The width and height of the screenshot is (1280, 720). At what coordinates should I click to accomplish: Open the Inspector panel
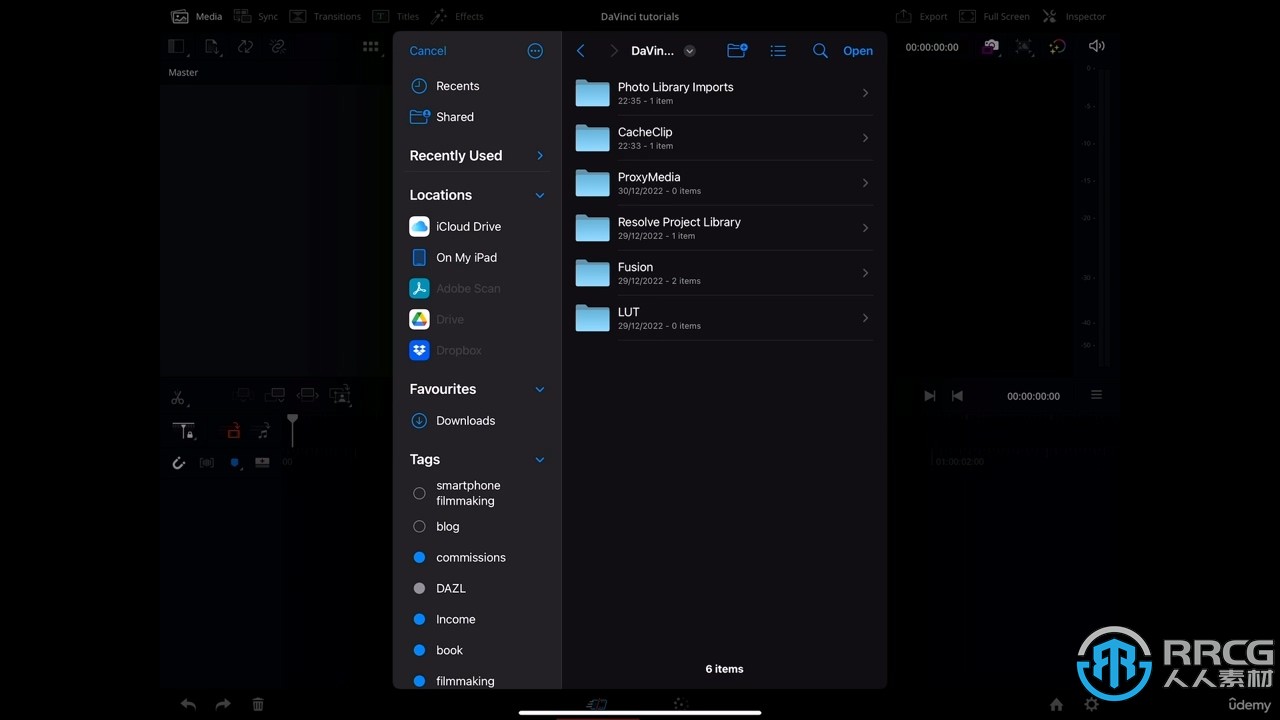tap(1074, 17)
